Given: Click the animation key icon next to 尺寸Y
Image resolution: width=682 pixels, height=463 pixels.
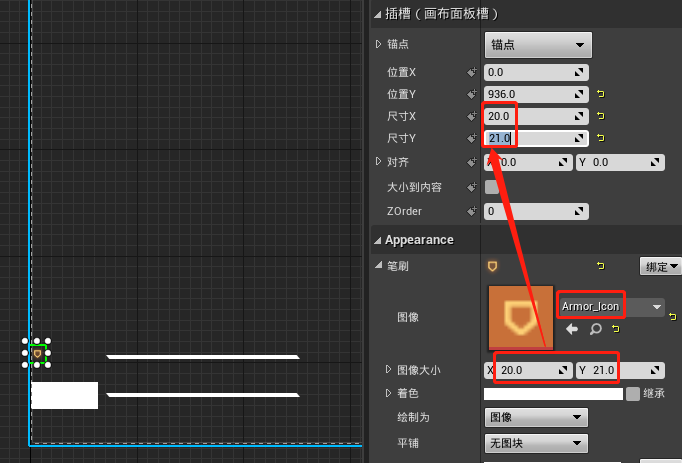Looking at the screenshot, I should pos(472,138).
